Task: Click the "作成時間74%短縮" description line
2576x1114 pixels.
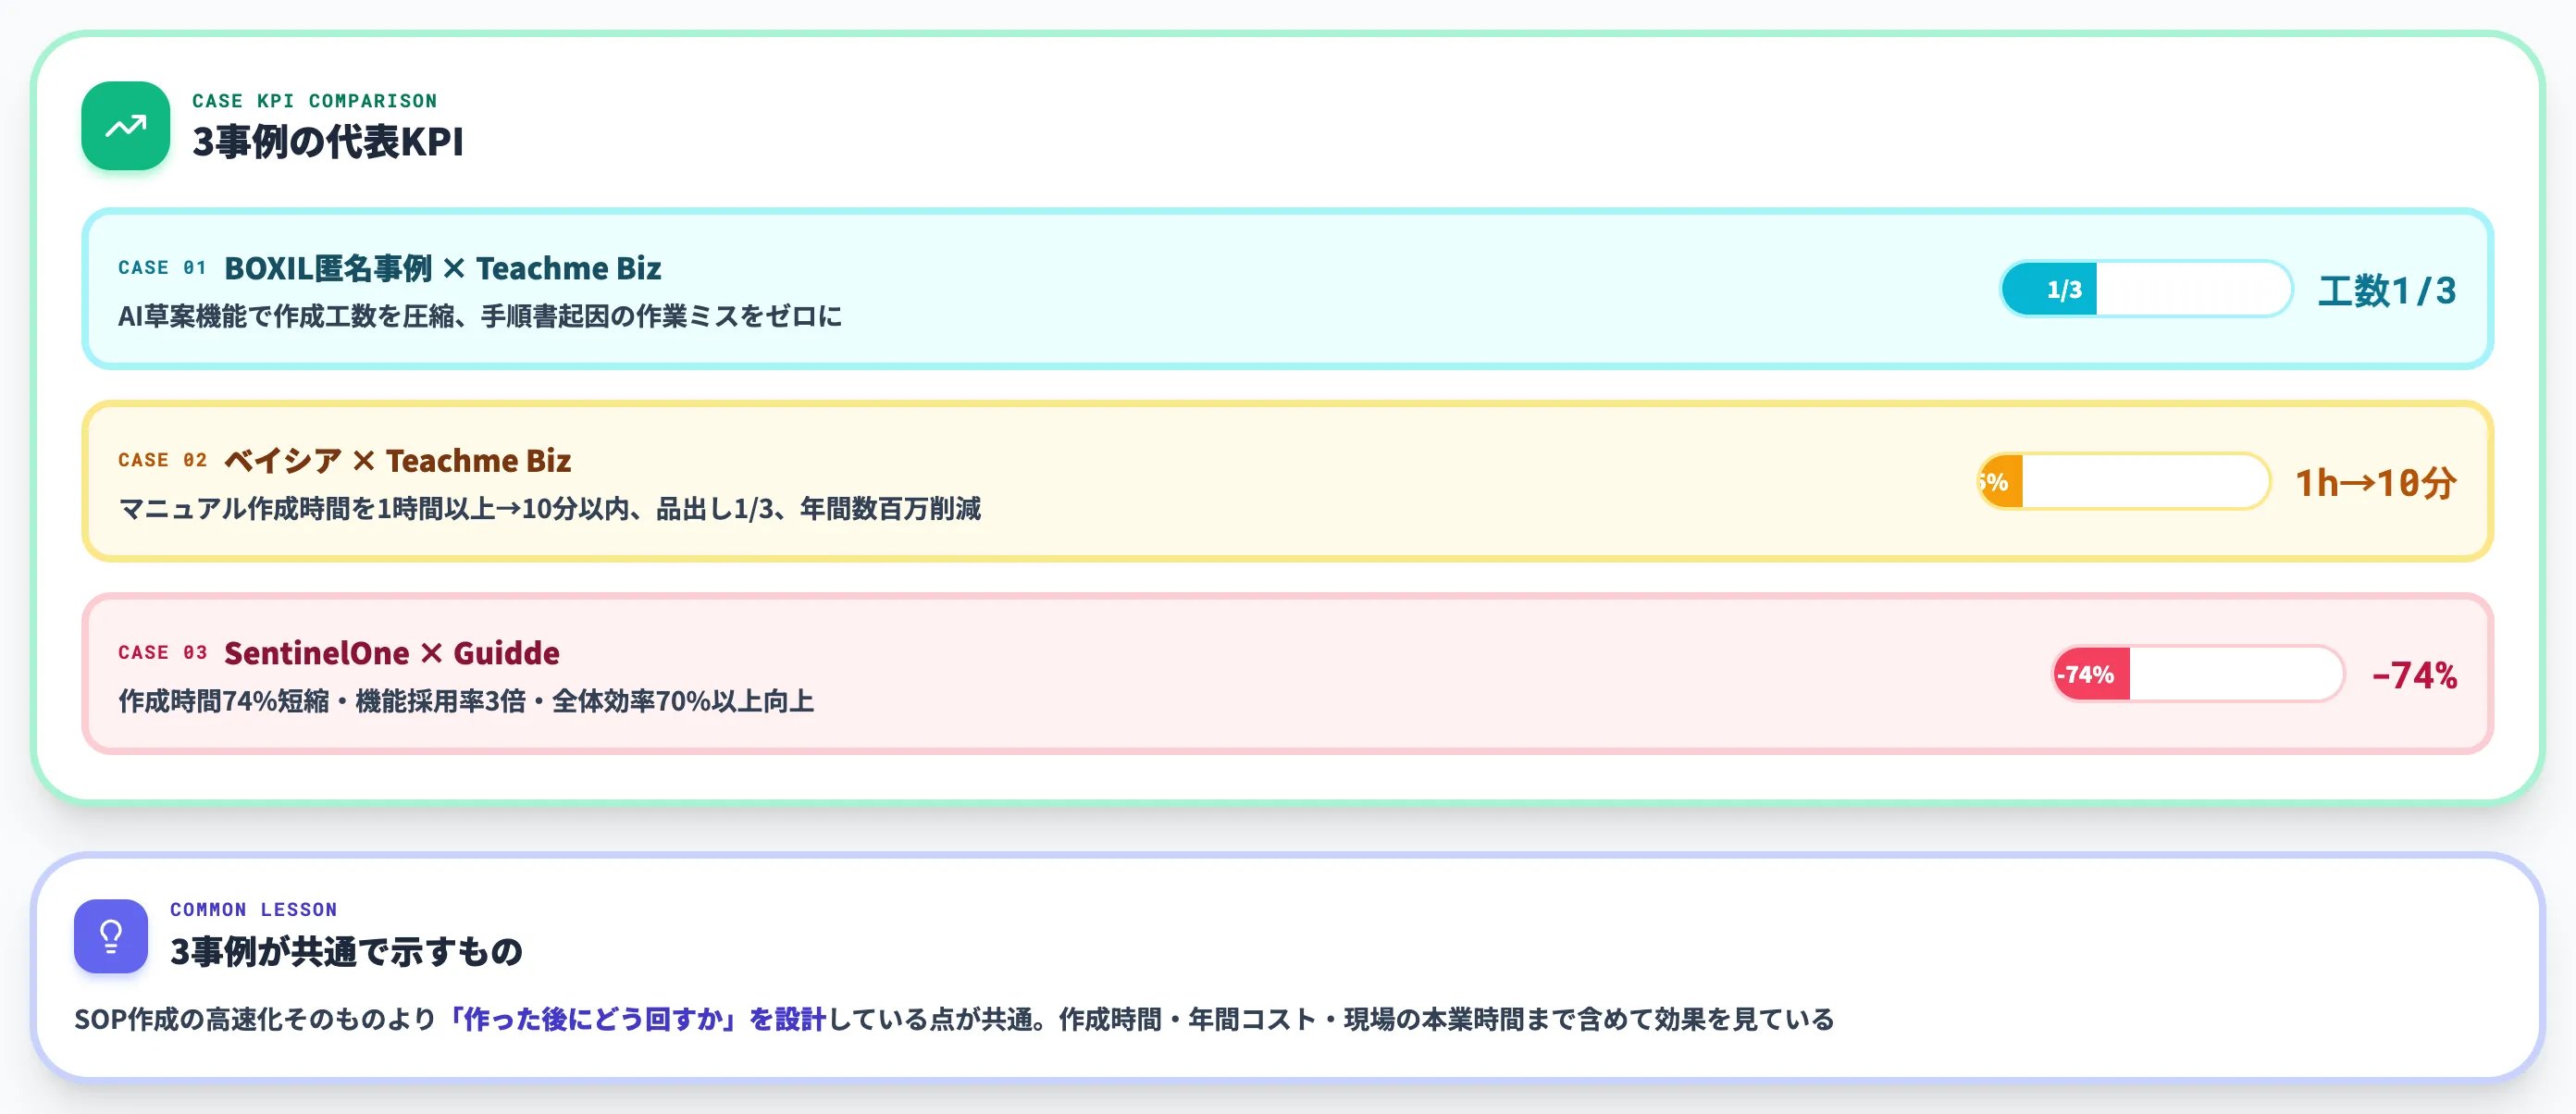Action: click(x=466, y=701)
